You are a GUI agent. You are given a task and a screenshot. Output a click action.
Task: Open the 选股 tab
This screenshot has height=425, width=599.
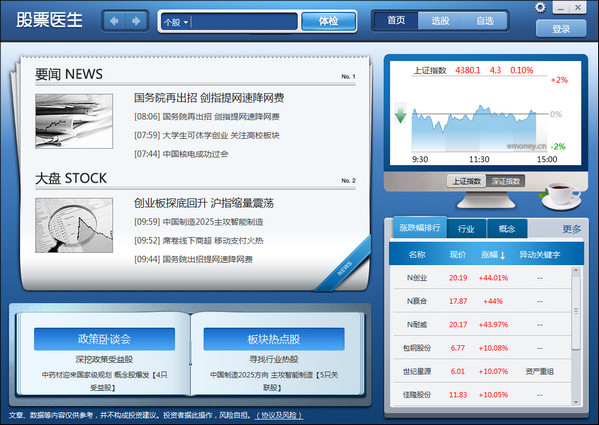click(x=440, y=21)
